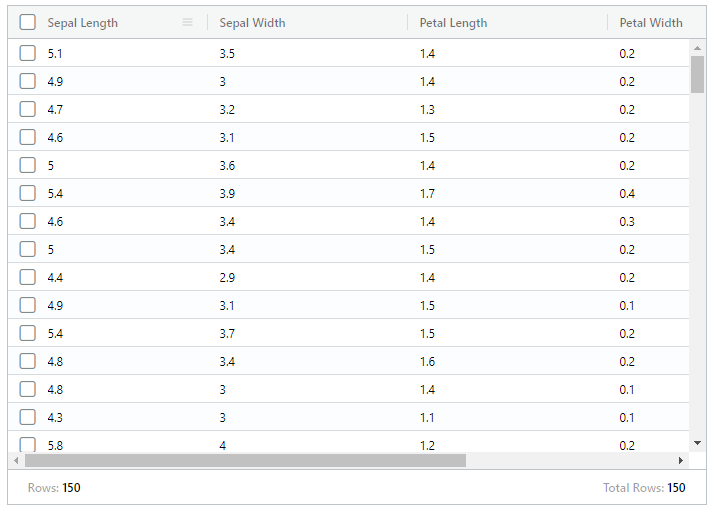727x514 pixels.
Task: Sort by Sepal Width column header
Action: tap(252, 22)
